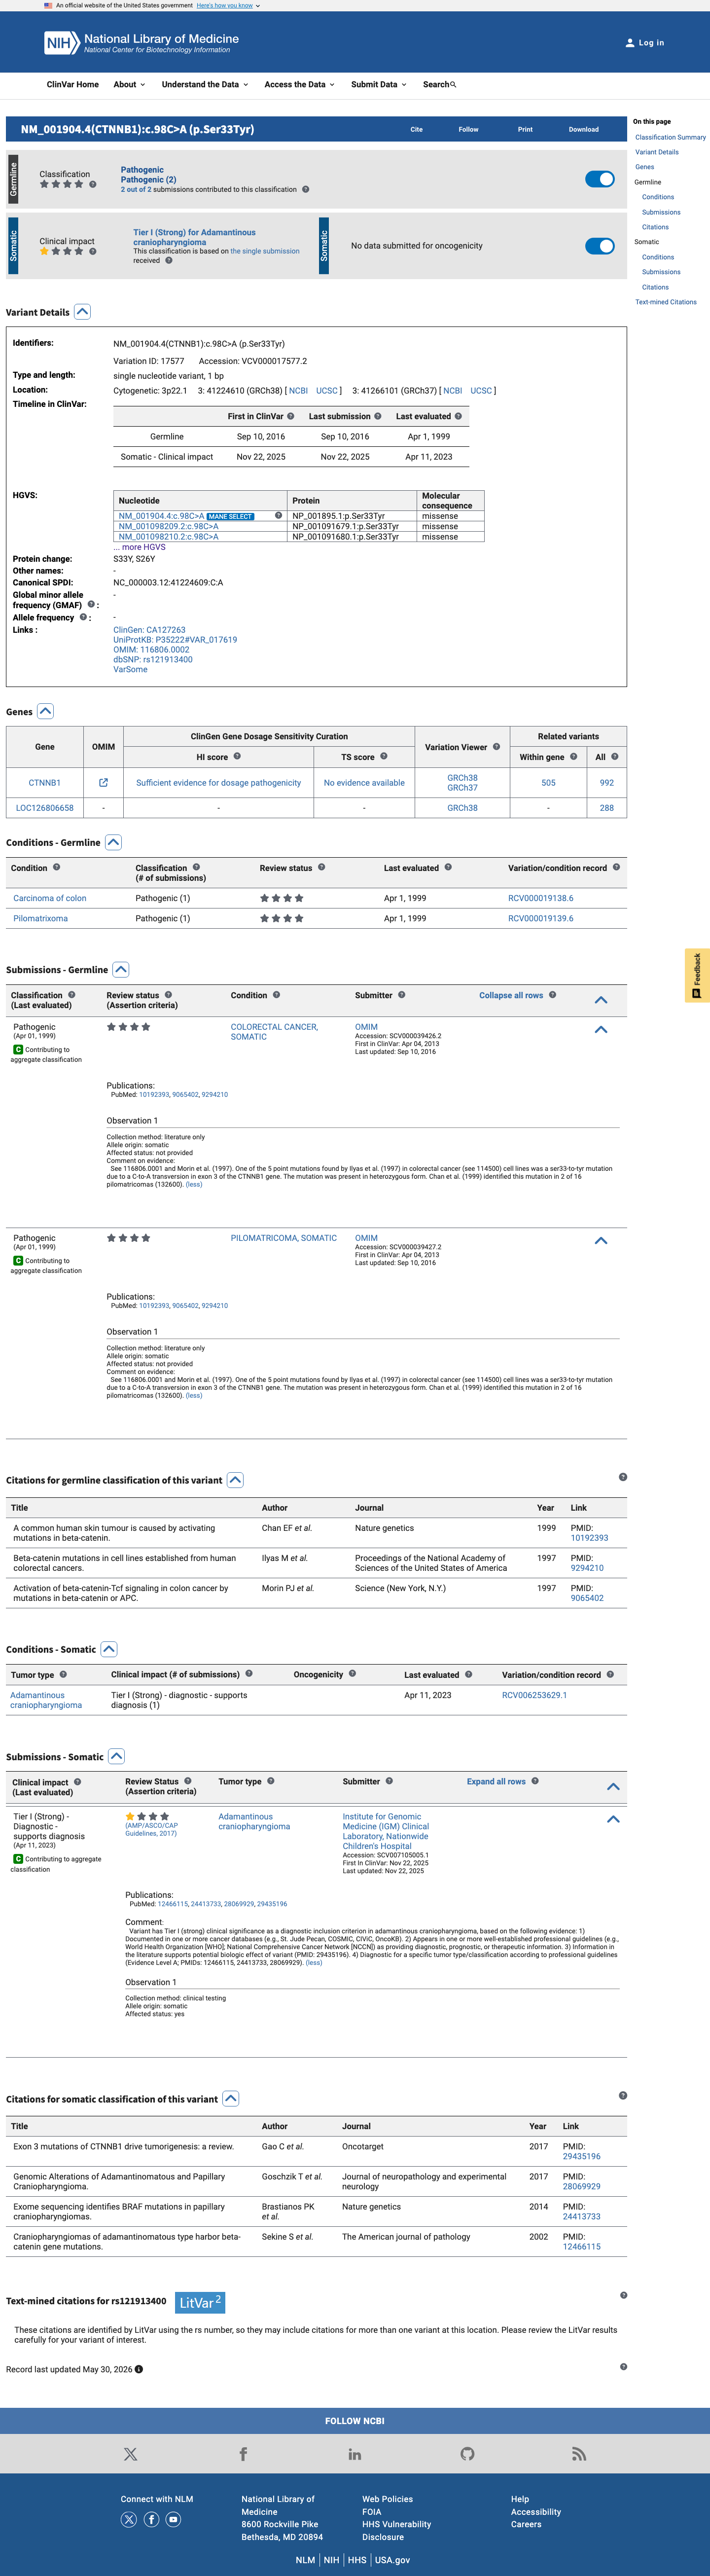Collapse the Submissions - Germline section

(121, 969)
